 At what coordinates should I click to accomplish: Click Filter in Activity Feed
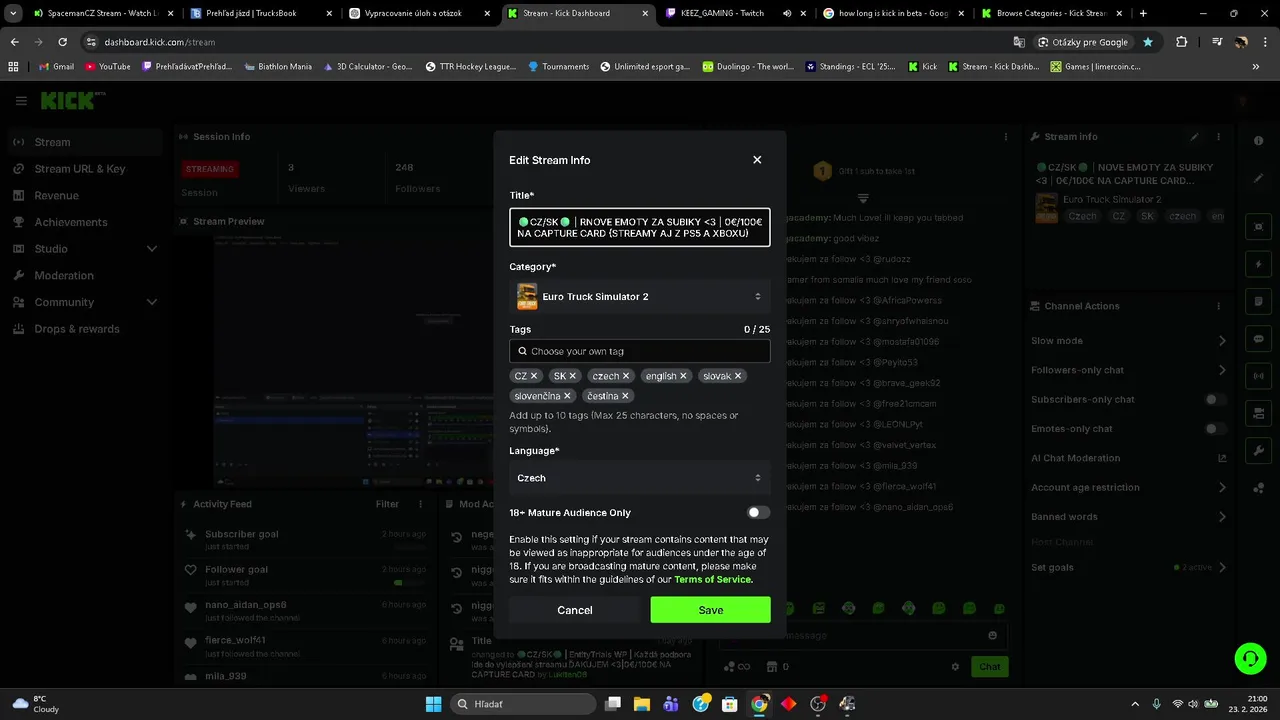(x=387, y=504)
